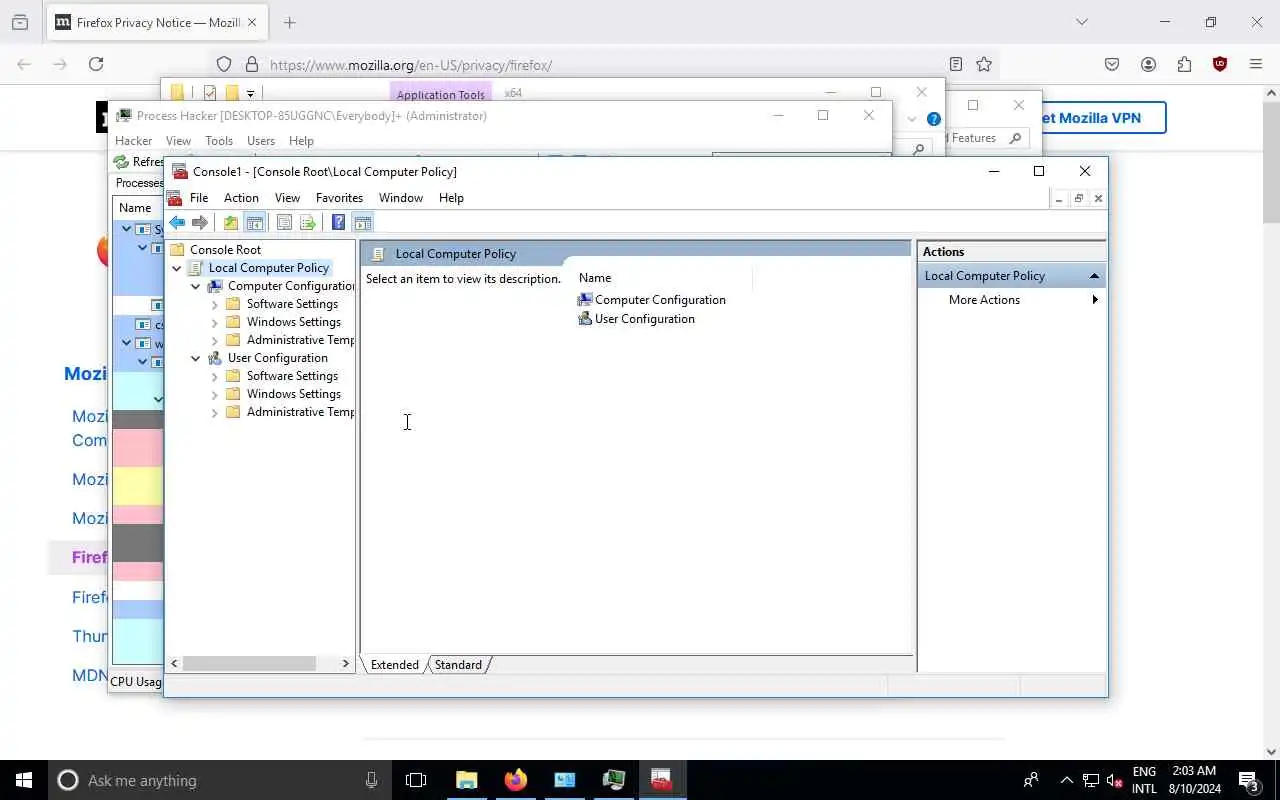This screenshot has height=800, width=1280.
Task: Expand Software Settings under User Configuration
Action: coord(215,376)
